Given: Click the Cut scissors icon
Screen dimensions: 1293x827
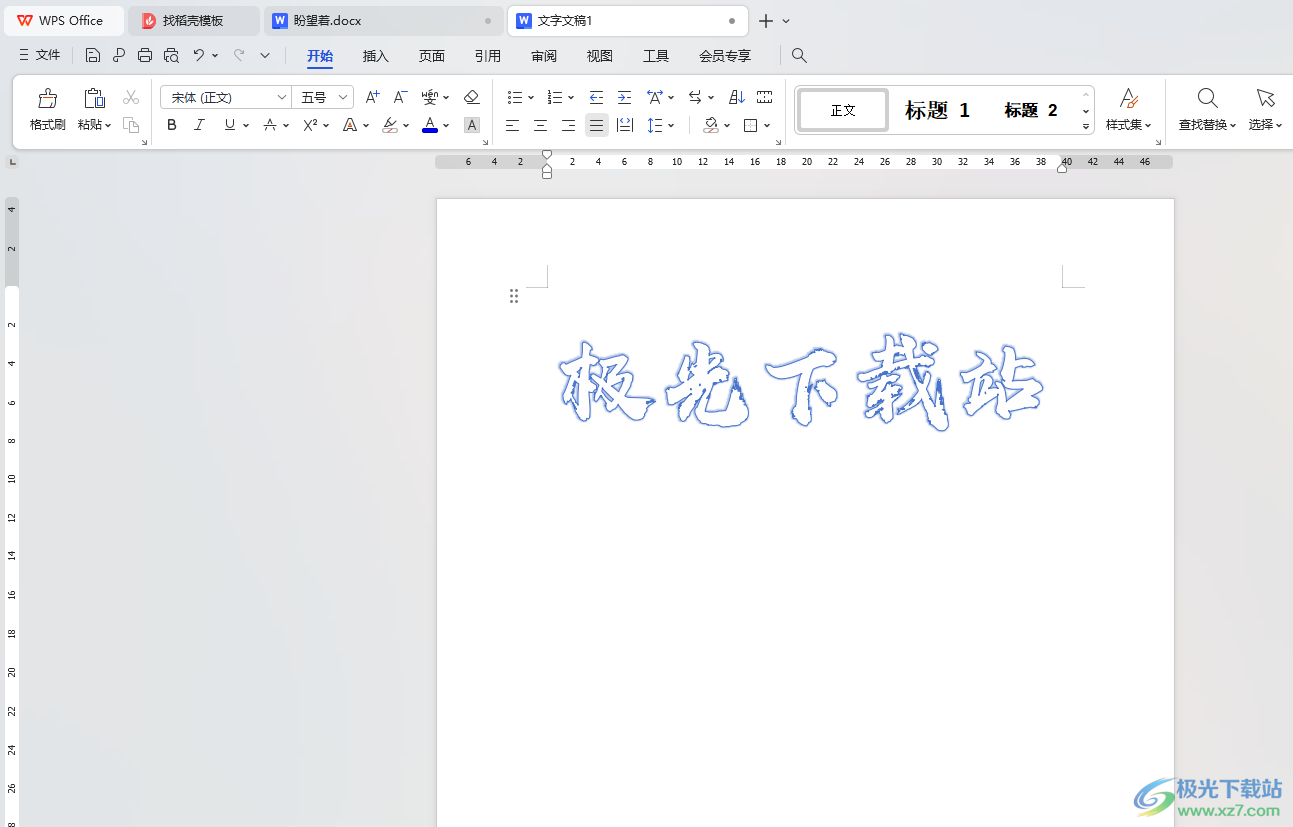Looking at the screenshot, I should point(131,97).
